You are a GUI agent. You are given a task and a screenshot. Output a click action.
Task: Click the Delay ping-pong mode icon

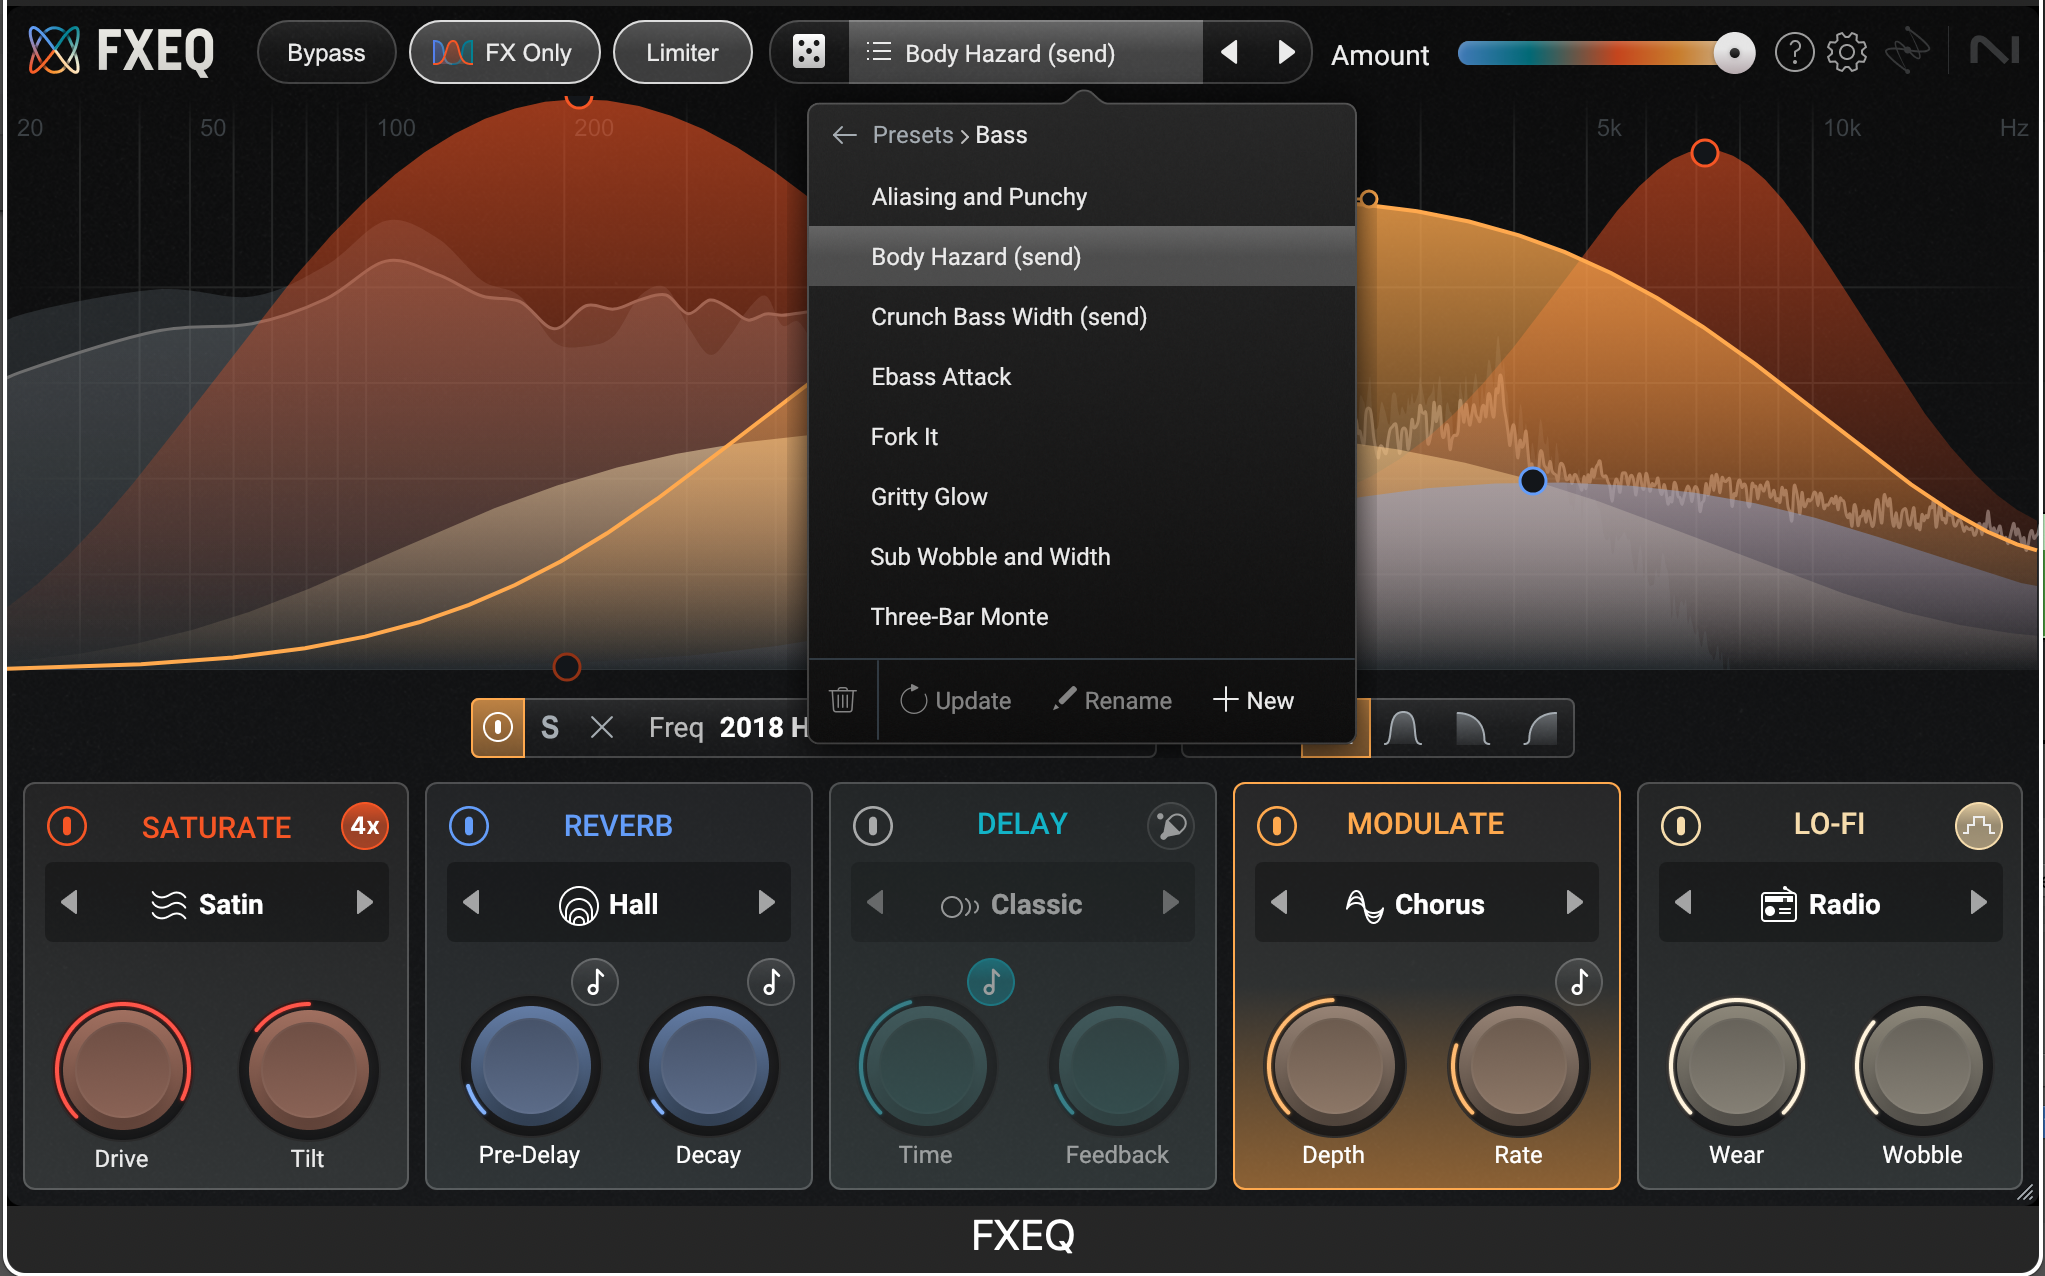click(x=1170, y=826)
